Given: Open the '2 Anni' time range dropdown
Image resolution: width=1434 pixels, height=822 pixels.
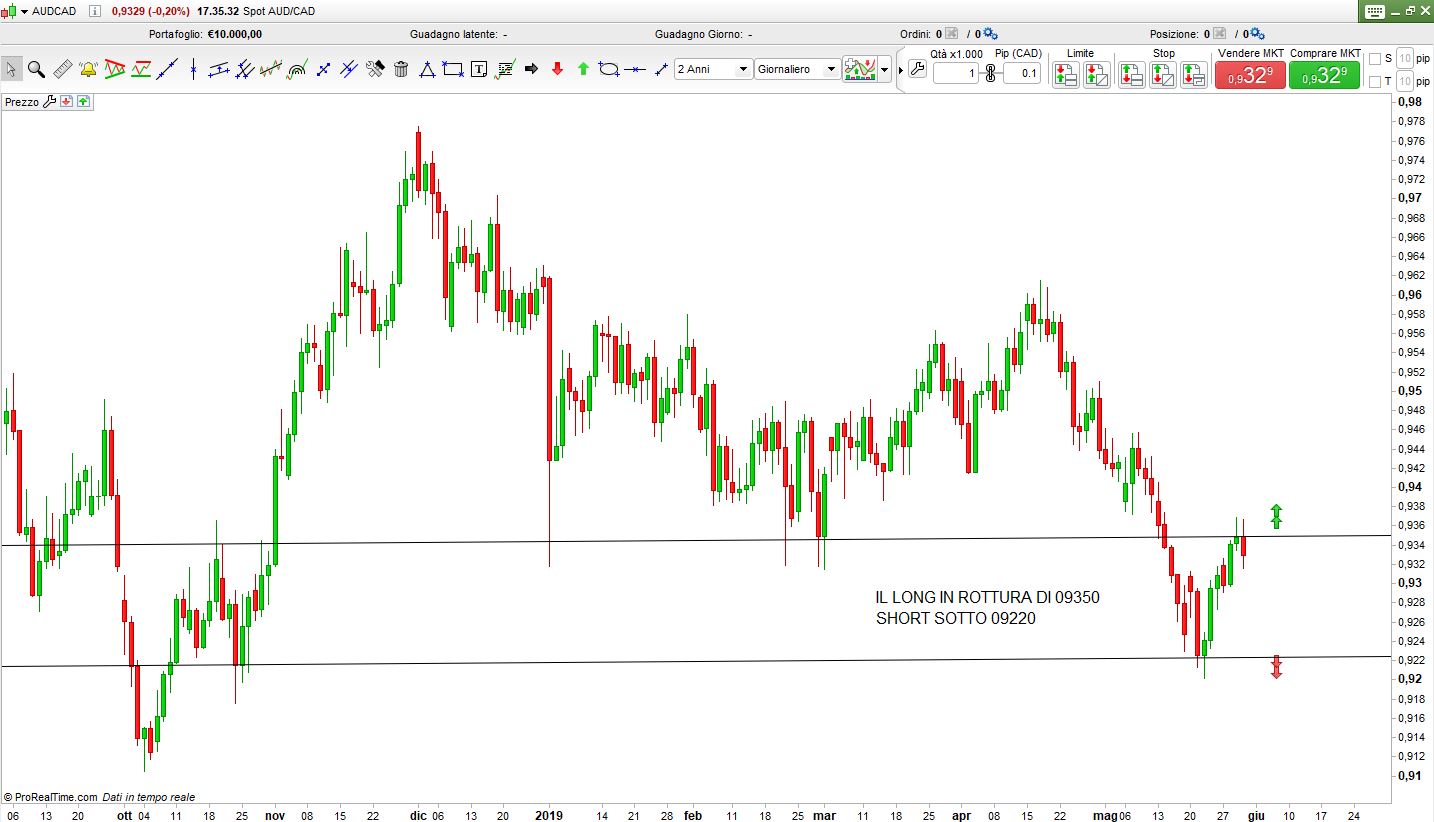Looking at the screenshot, I should (x=742, y=69).
